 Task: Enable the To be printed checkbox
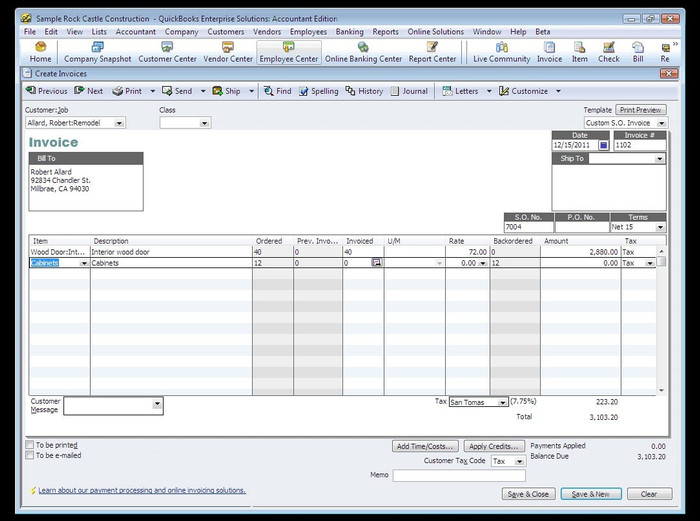(29, 445)
